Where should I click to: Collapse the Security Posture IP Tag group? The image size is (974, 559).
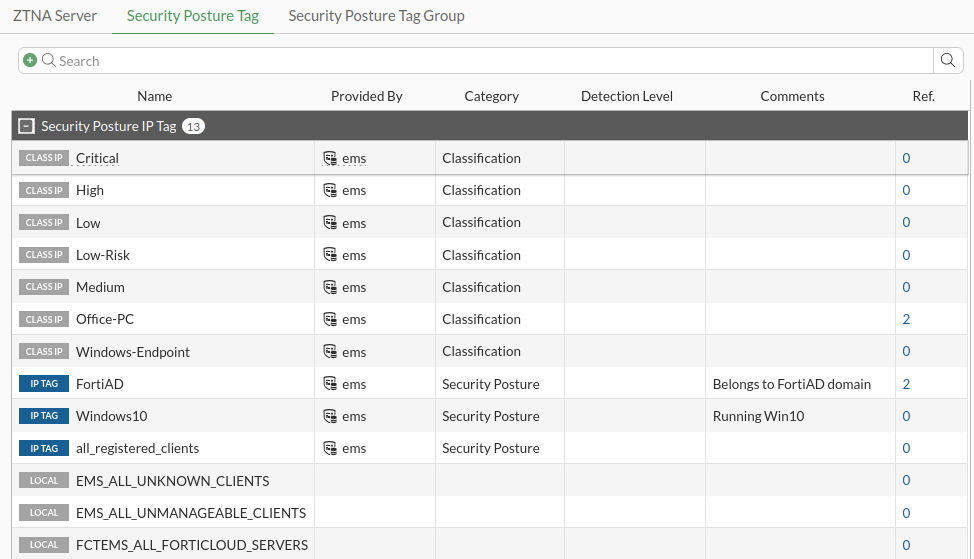pos(27,127)
